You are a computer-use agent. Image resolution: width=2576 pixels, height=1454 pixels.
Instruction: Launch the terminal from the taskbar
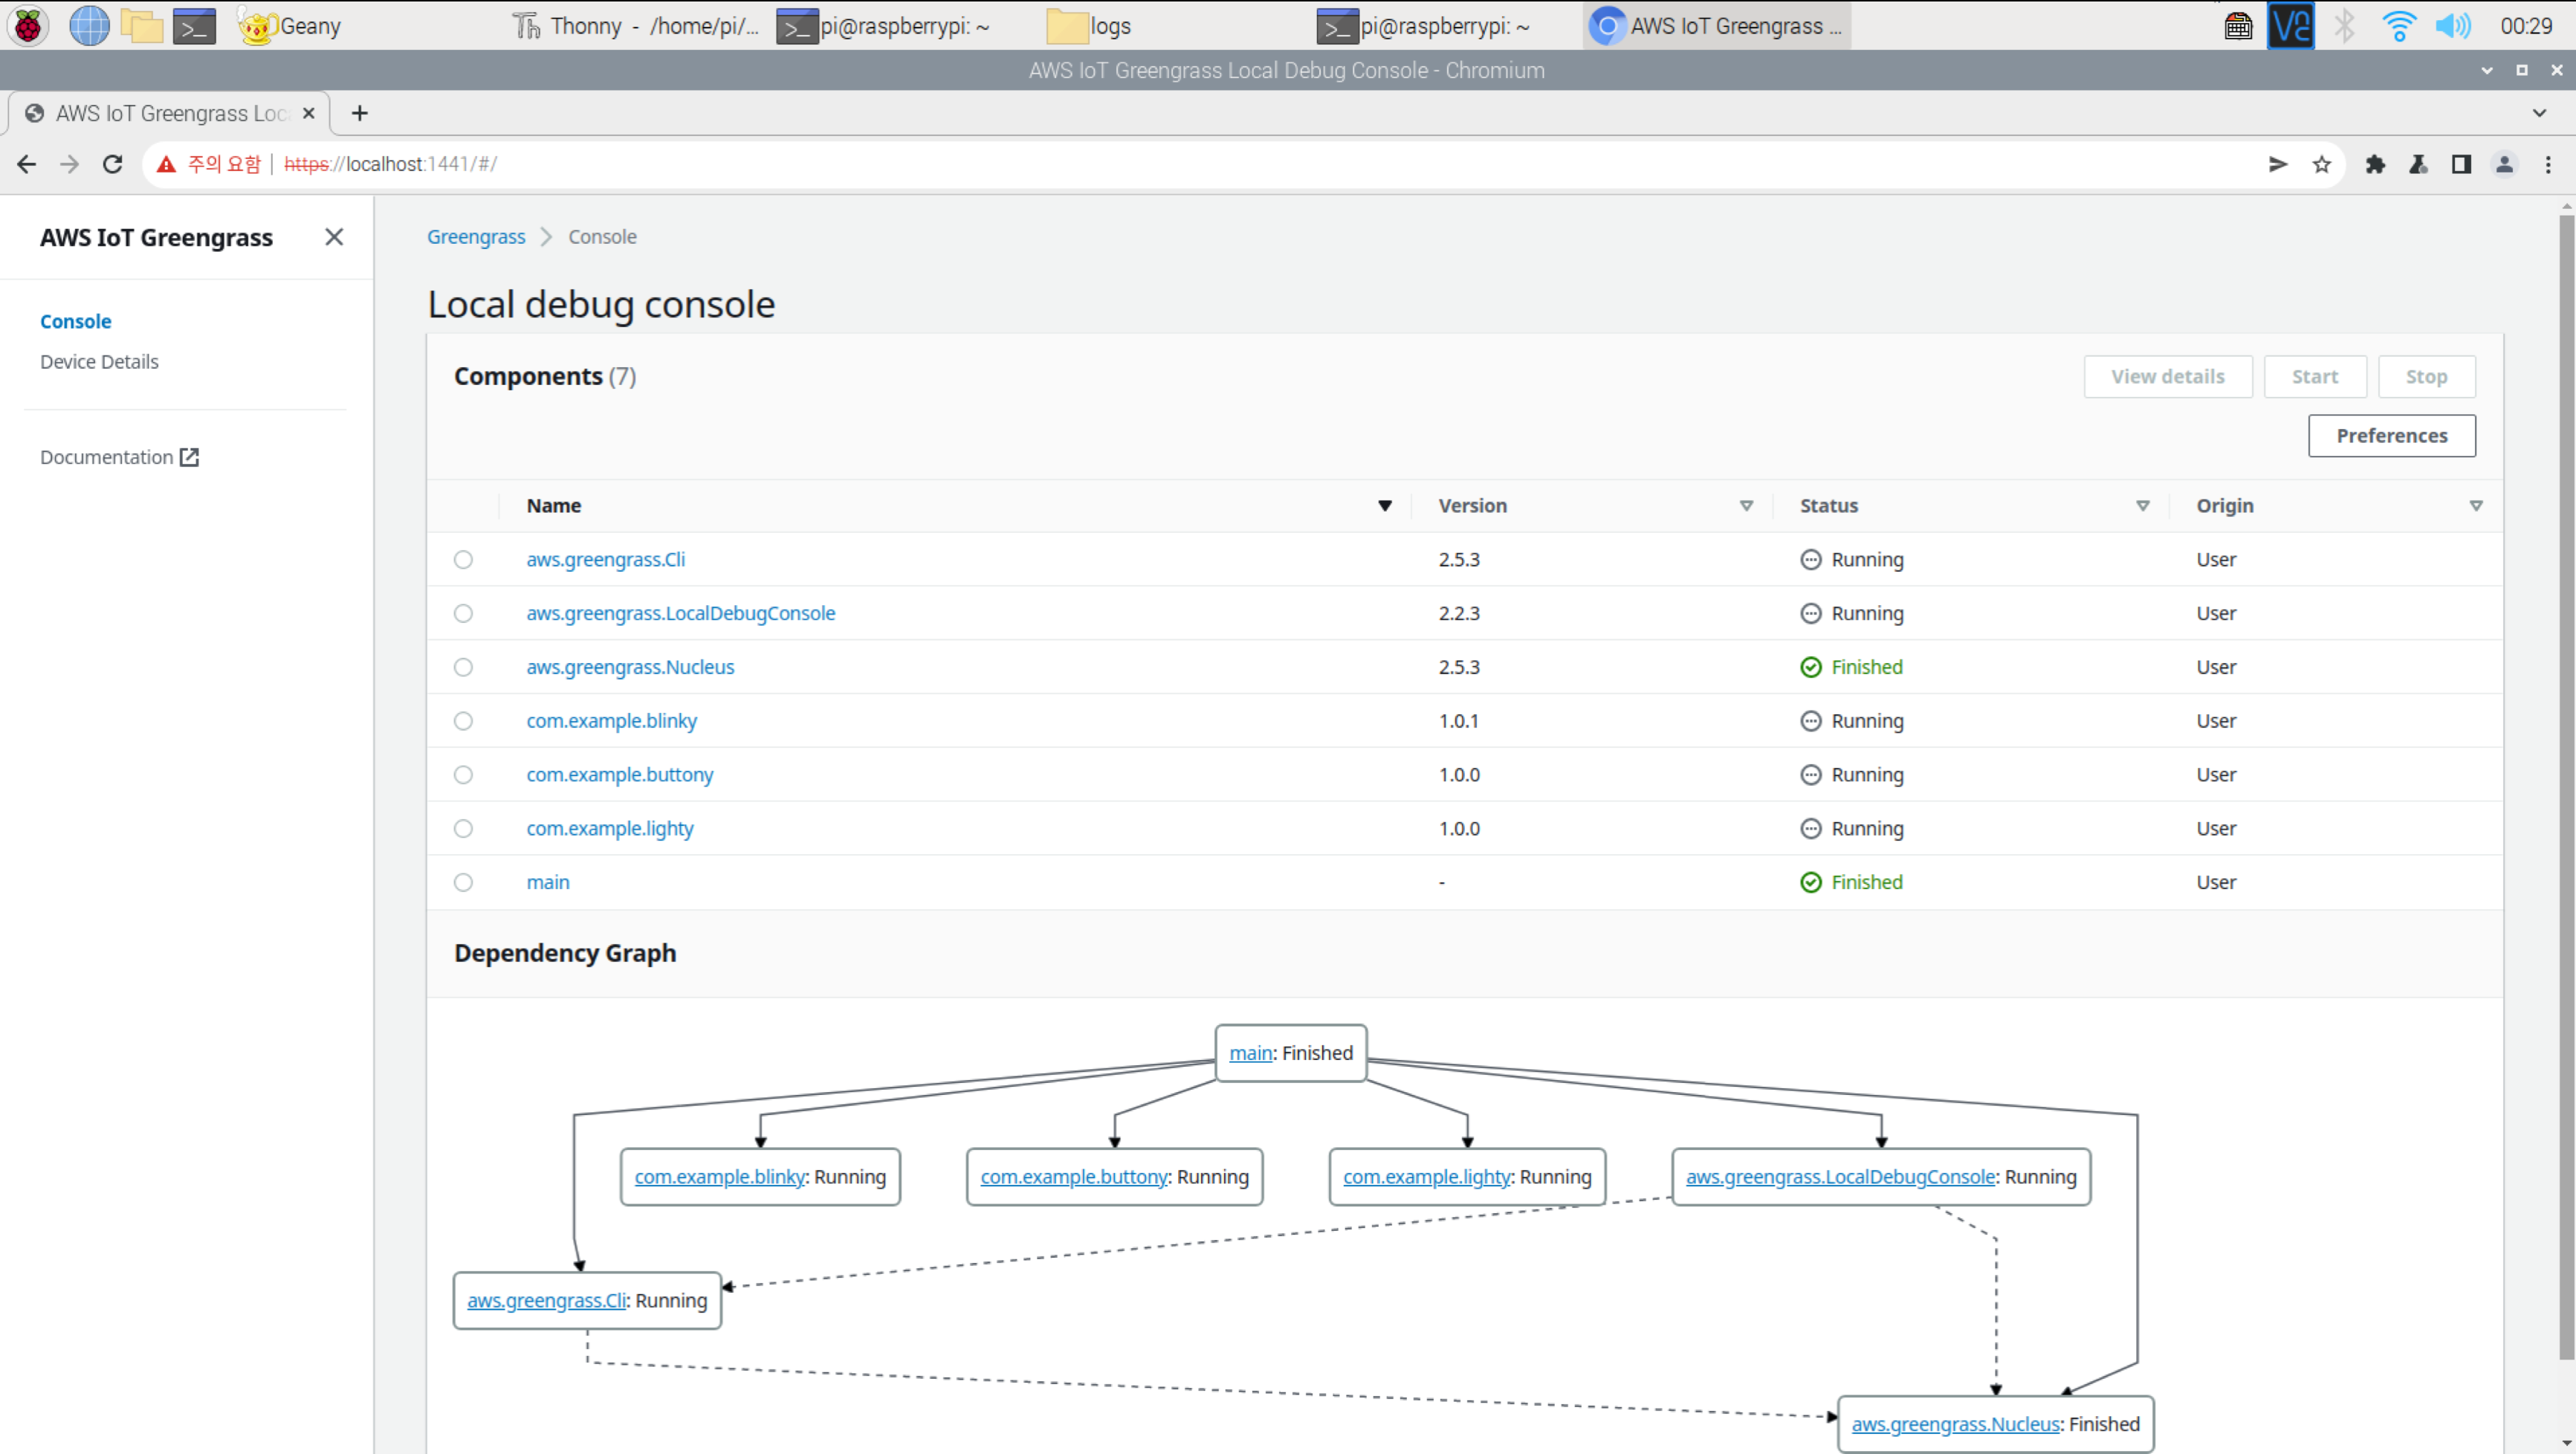[194, 26]
